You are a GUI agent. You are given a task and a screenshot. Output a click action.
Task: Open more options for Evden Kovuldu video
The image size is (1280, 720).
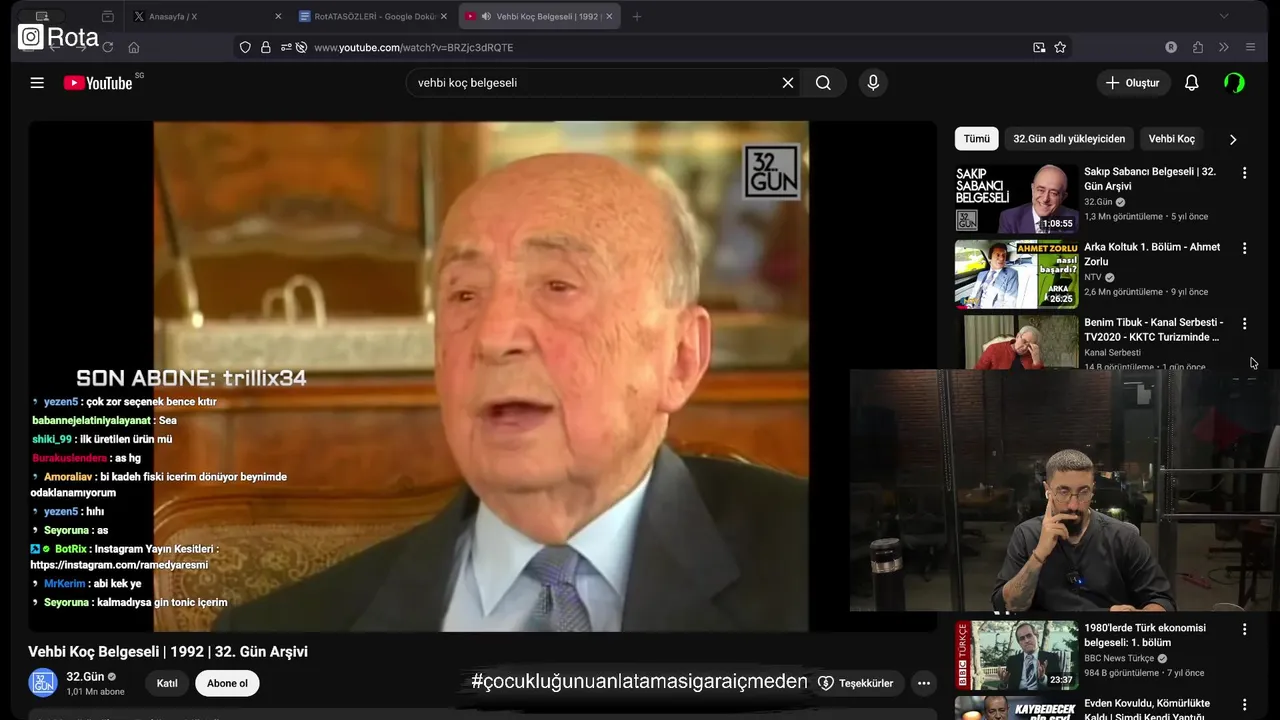(1244, 705)
